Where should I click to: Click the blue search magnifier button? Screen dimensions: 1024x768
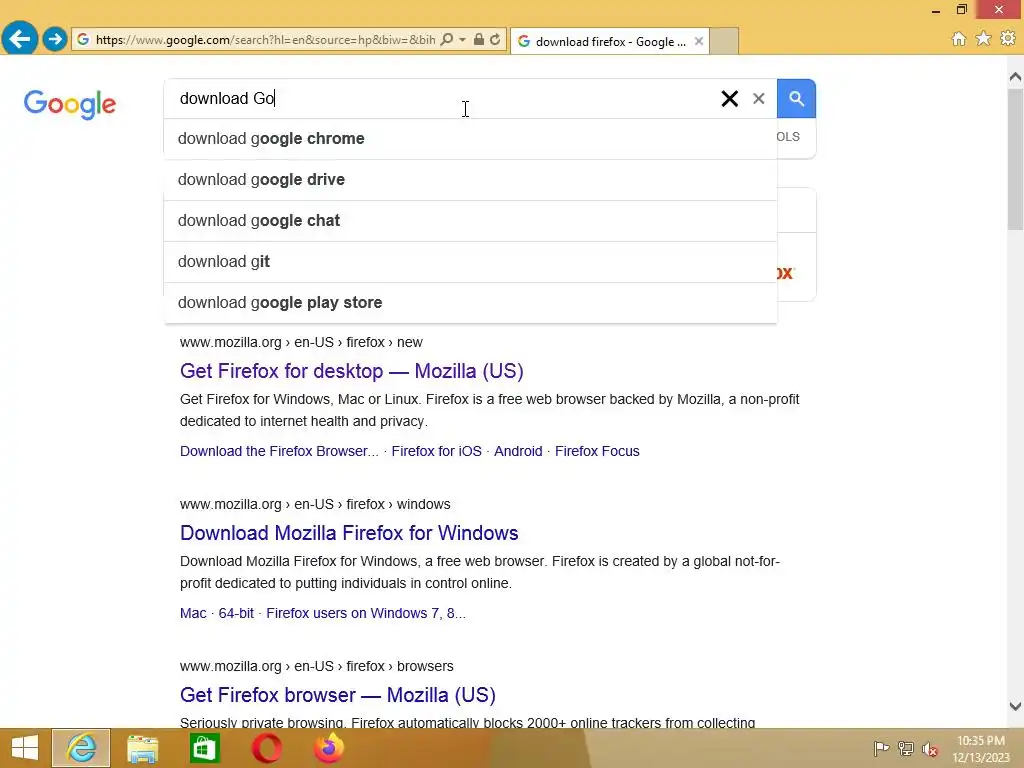[796, 99]
